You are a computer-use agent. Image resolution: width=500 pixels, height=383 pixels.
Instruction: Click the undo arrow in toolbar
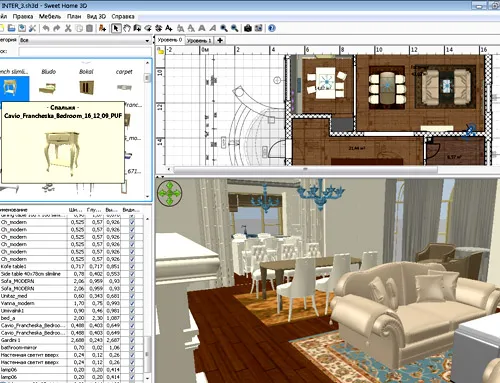(x=46, y=28)
